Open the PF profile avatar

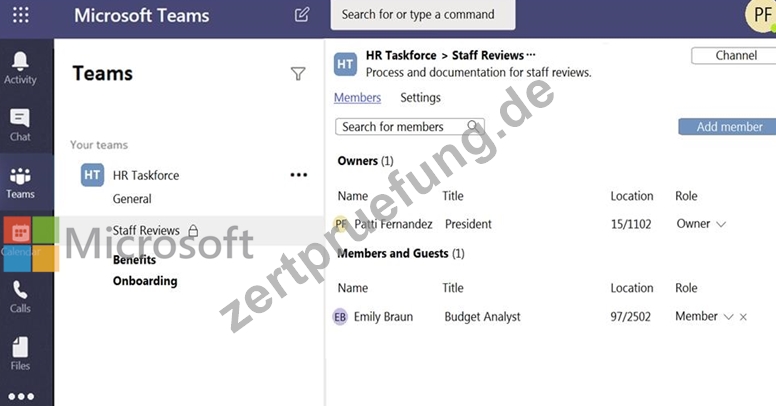tap(762, 15)
